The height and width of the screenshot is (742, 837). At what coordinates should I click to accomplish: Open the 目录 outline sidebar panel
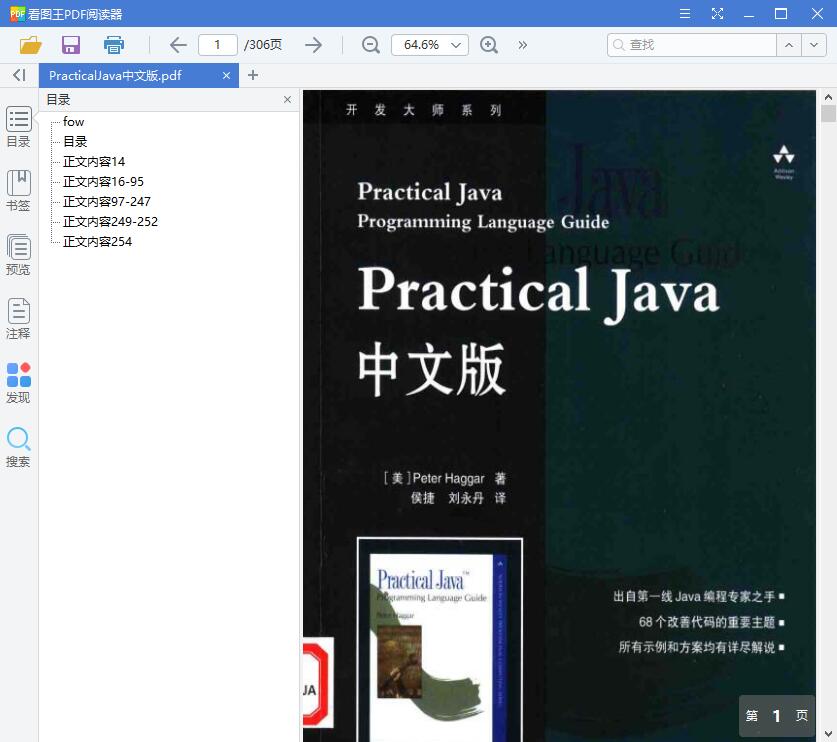19,127
